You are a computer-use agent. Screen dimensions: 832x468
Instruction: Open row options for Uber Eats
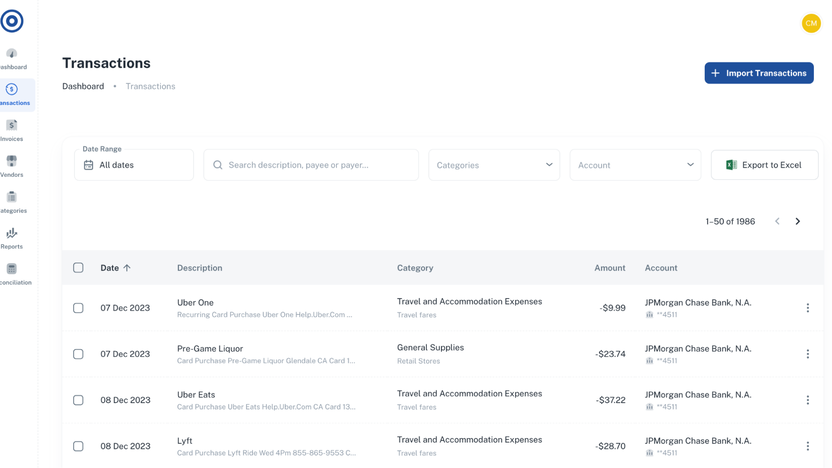pyautogui.click(x=808, y=400)
